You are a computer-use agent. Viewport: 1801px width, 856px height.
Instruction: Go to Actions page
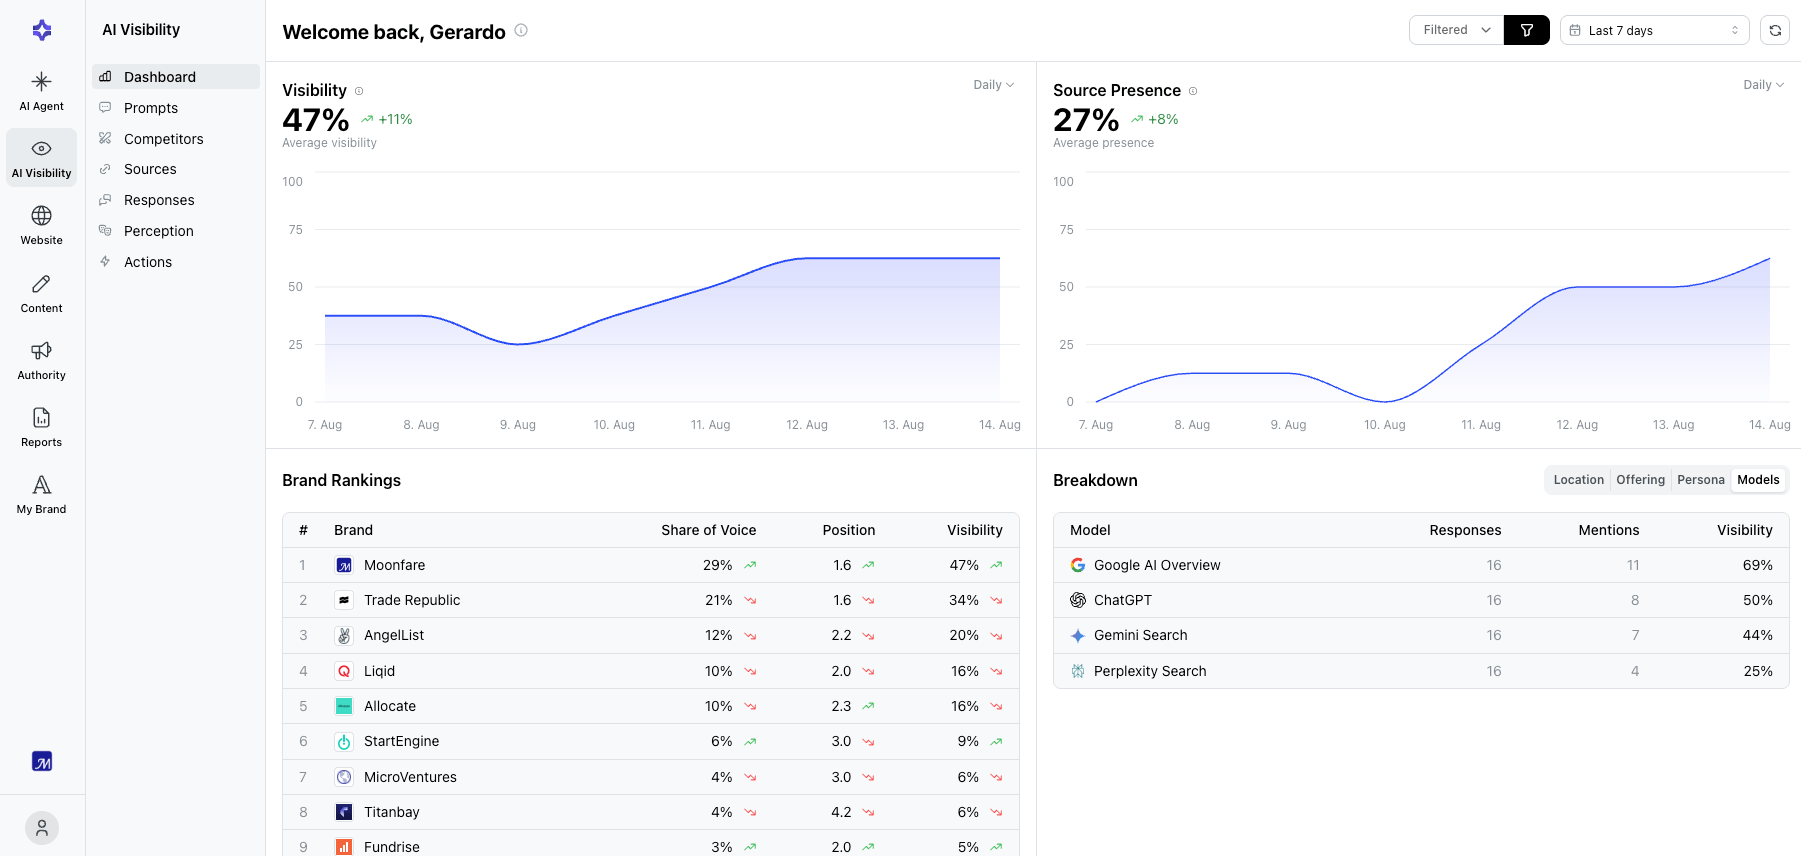176,262
